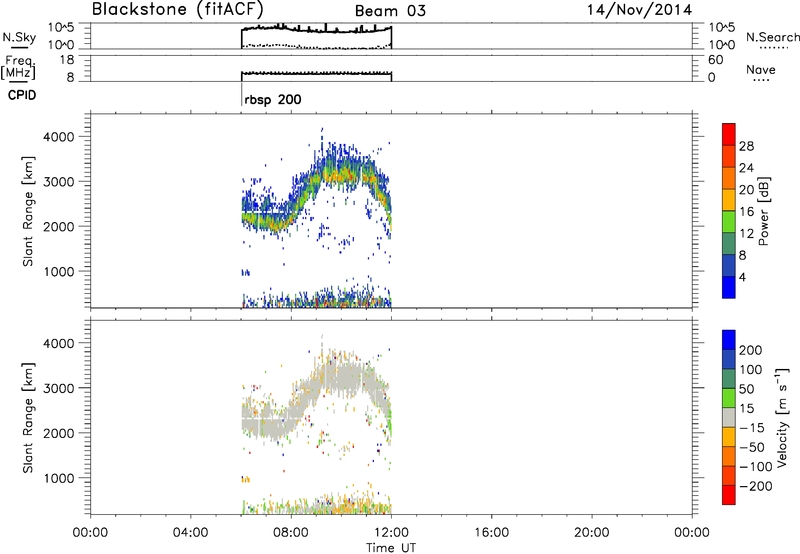Viewport: 800px width, 554px height.
Task: Click the Power panel 'Slant Range [km]' label
Action: 28,211
